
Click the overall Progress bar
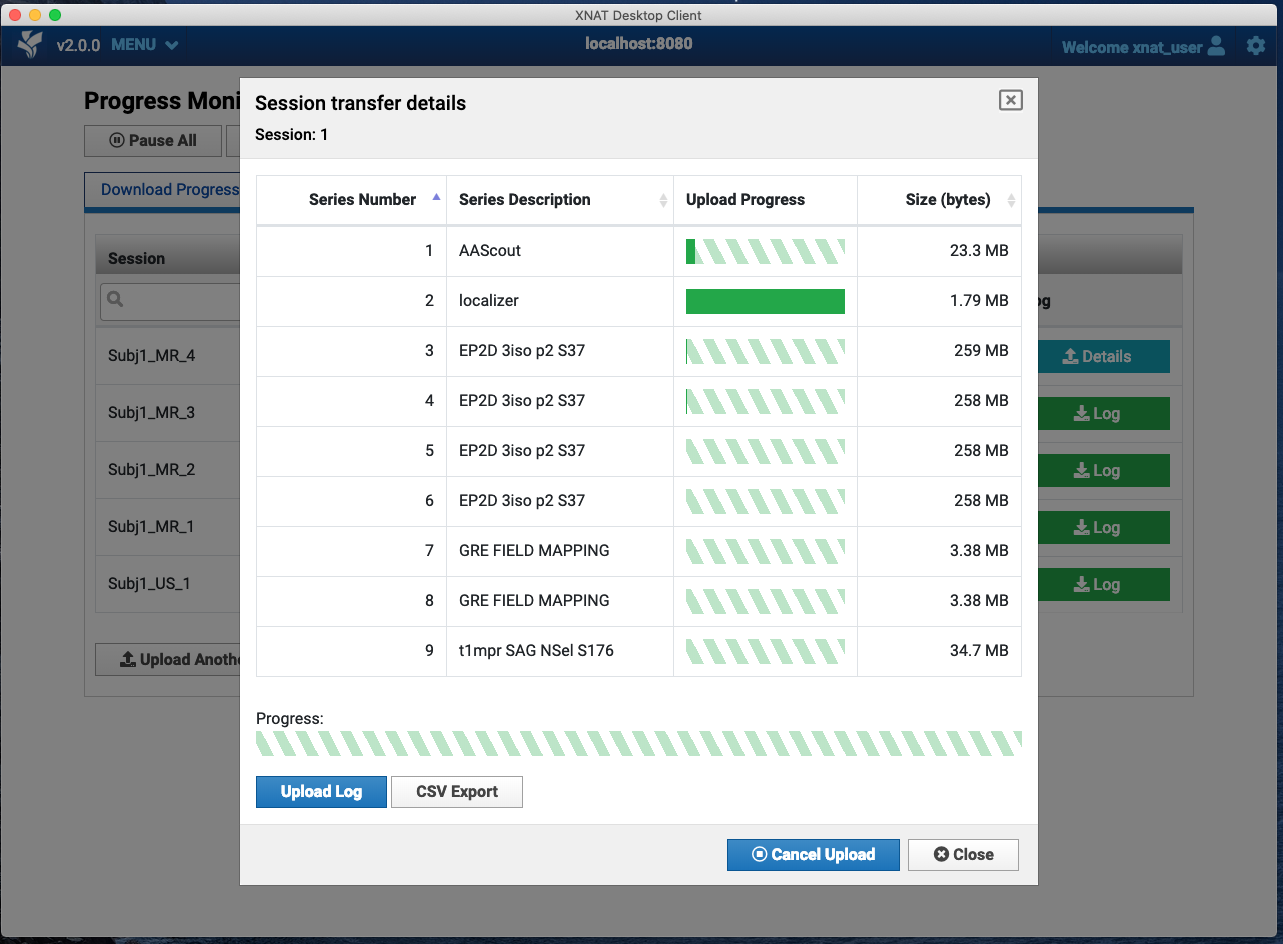tap(638, 744)
